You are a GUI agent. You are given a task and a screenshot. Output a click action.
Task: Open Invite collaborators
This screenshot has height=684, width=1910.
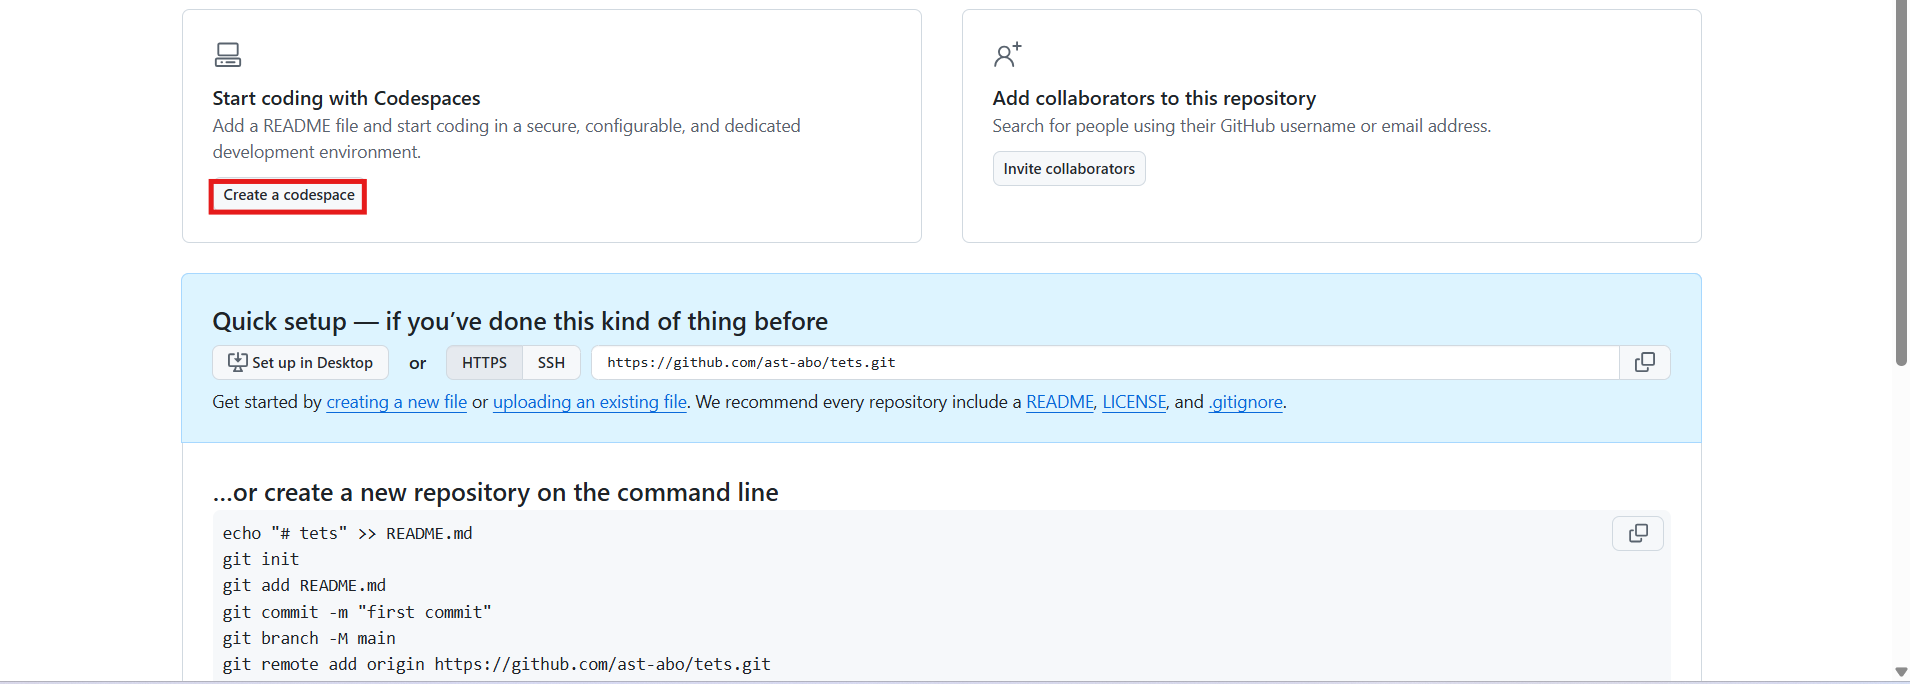pos(1069,168)
